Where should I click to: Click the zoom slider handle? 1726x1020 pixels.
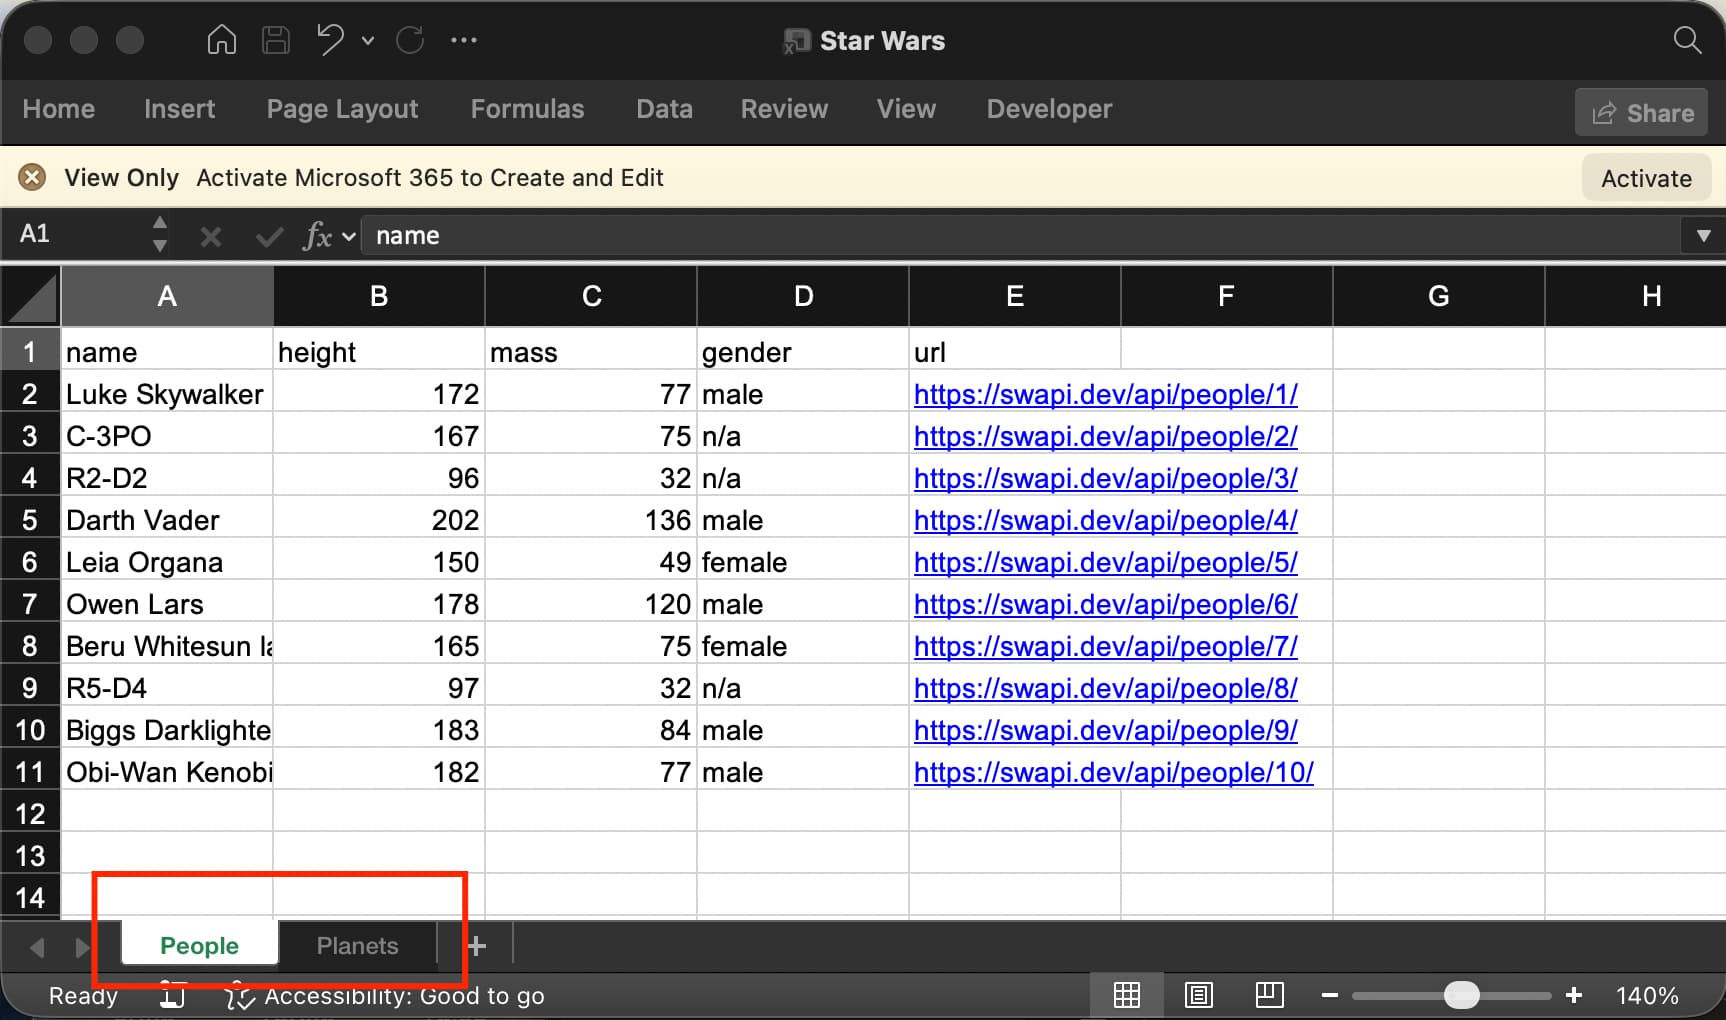[x=1461, y=995]
